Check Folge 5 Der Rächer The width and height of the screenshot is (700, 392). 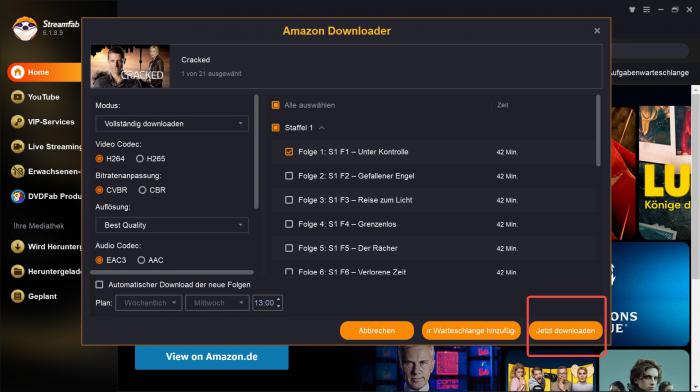289,248
